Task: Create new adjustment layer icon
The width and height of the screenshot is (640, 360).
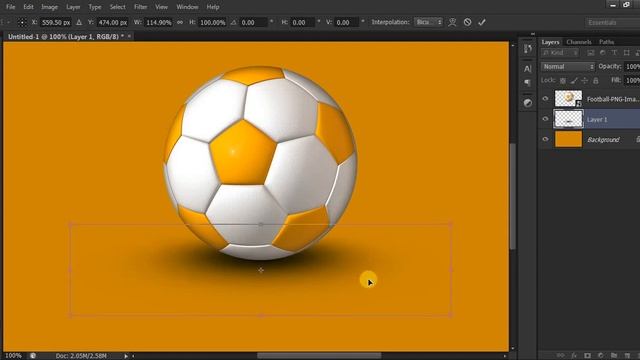Action: [600, 356]
